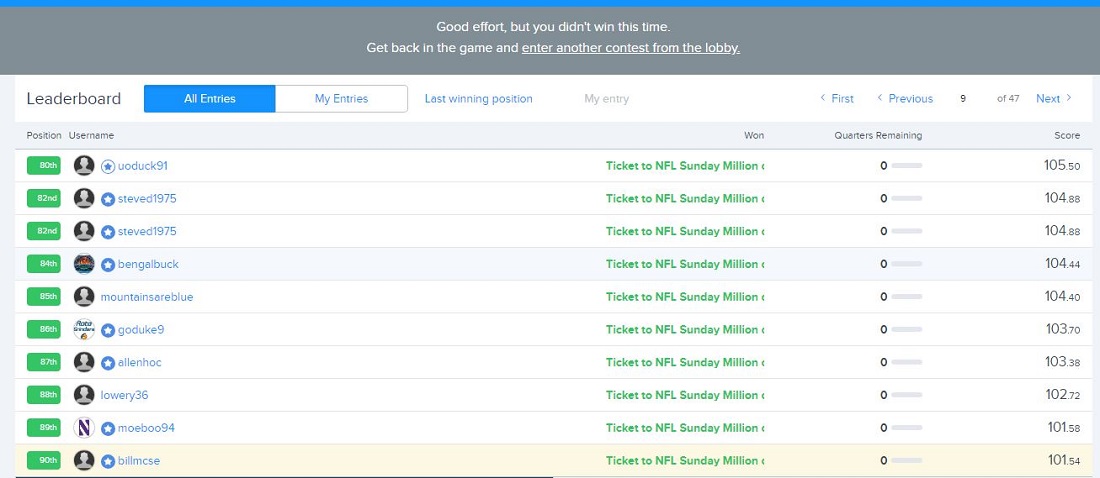Click lowery36's default avatar icon
1100x478 pixels.
point(84,395)
